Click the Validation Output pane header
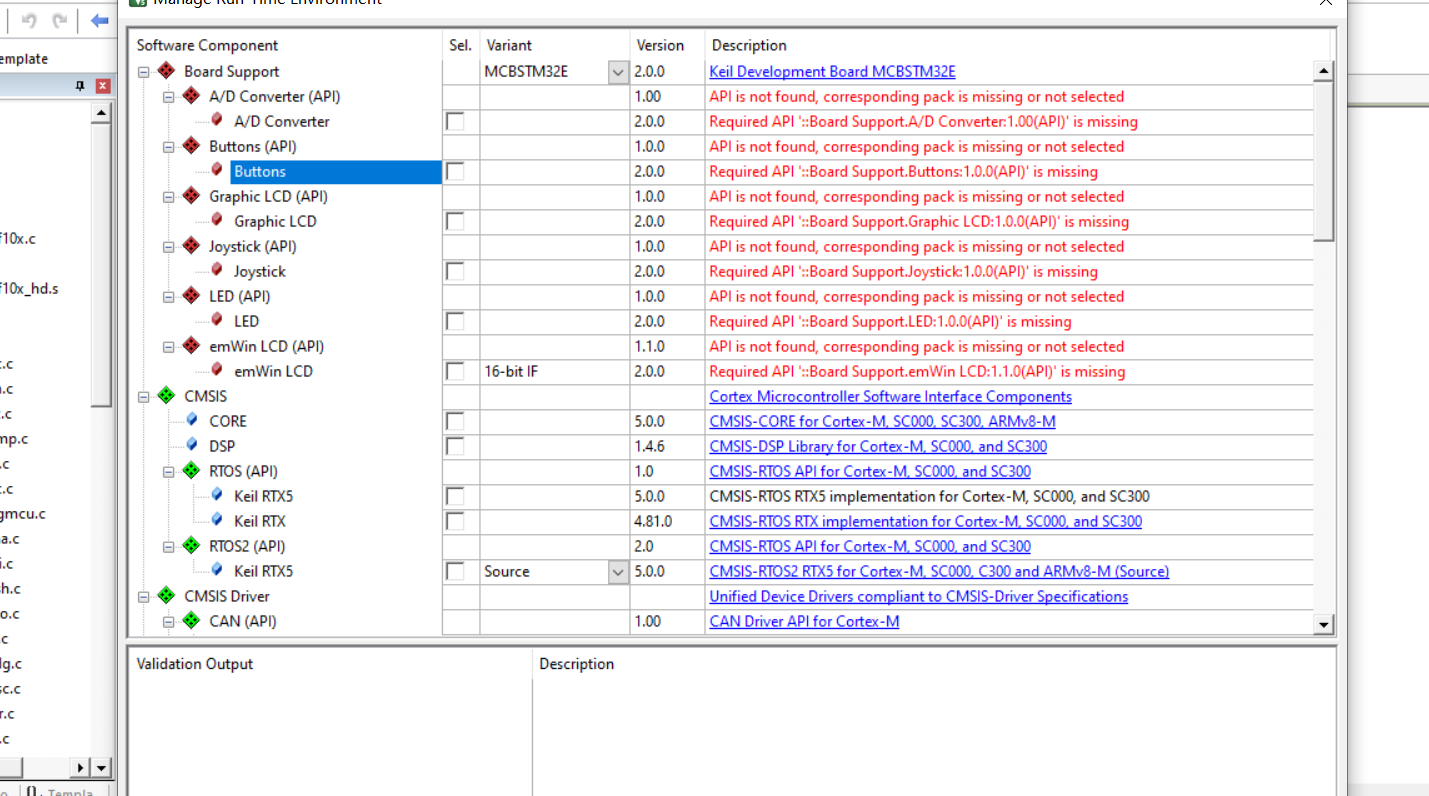Screen dimensions: 1429x796 tap(195, 664)
